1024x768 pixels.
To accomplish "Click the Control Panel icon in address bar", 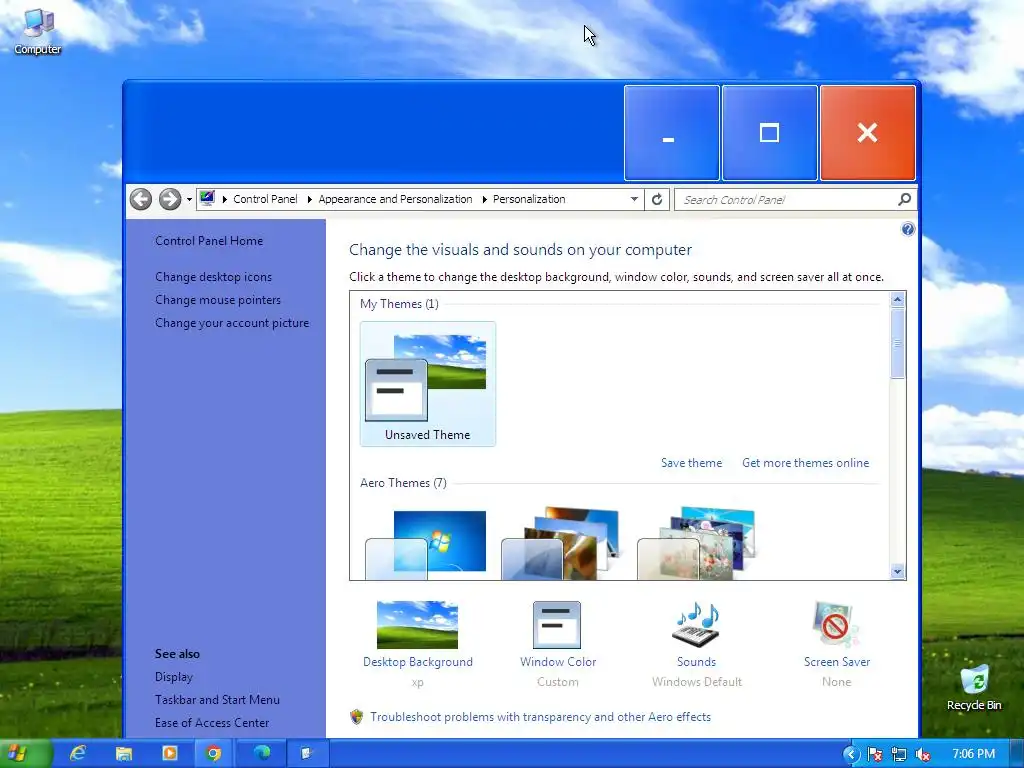I will [x=207, y=199].
